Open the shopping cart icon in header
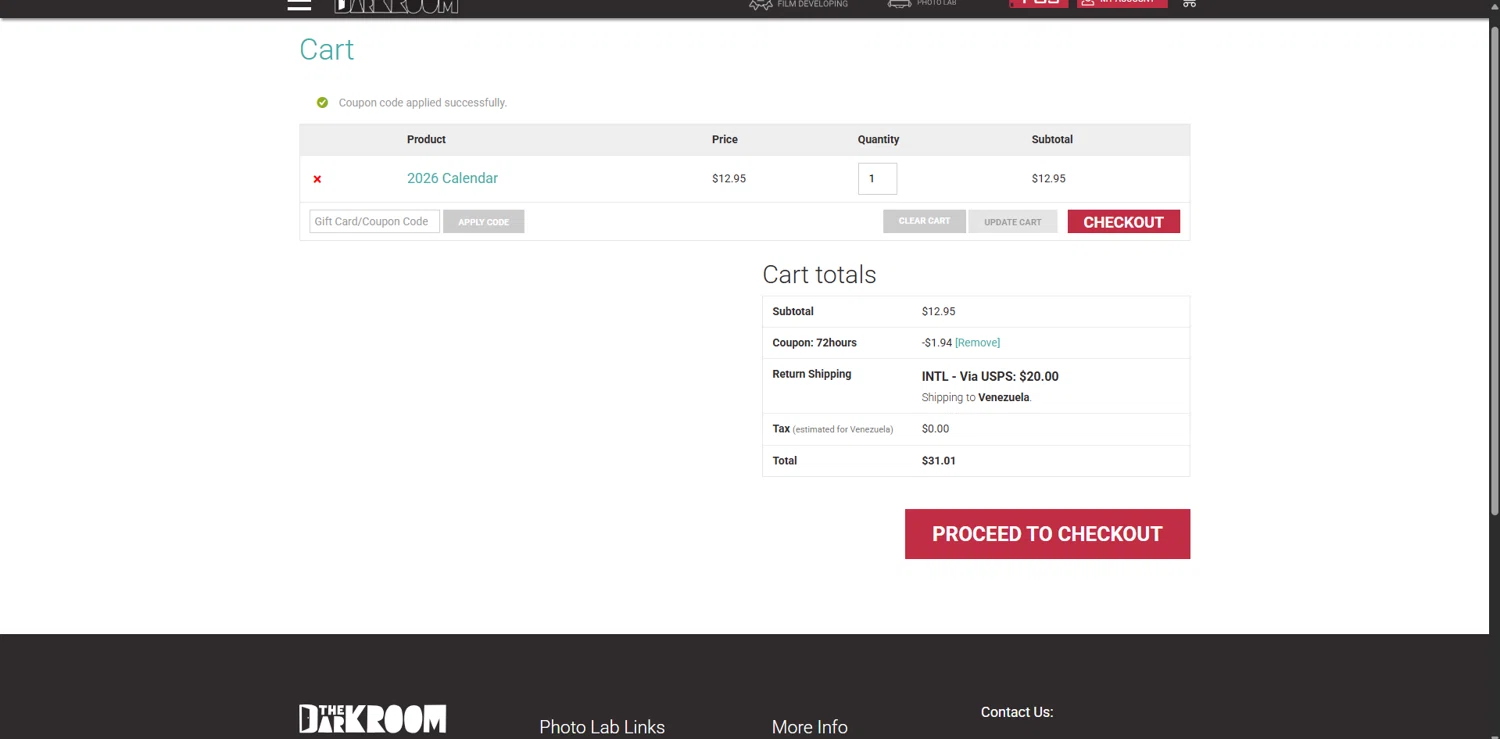The width and height of the screenshot is (1500, 739). point(1189,3)
